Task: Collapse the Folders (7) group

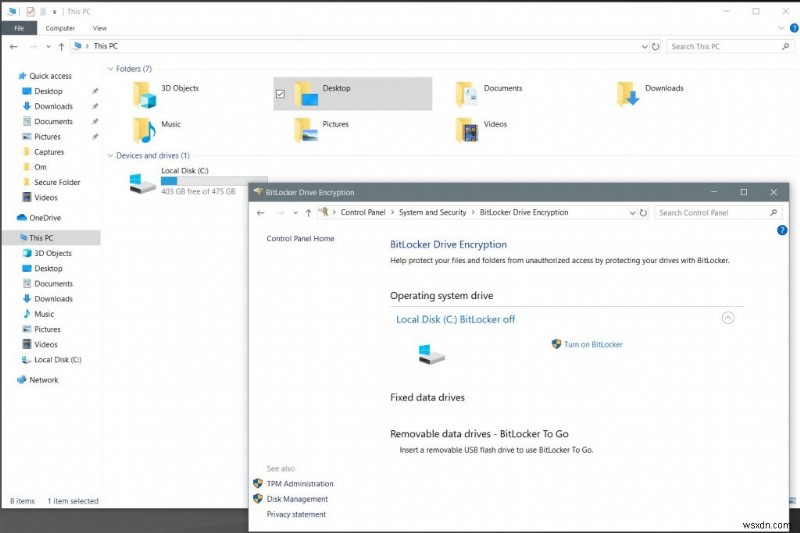Action: pos(110,69)
